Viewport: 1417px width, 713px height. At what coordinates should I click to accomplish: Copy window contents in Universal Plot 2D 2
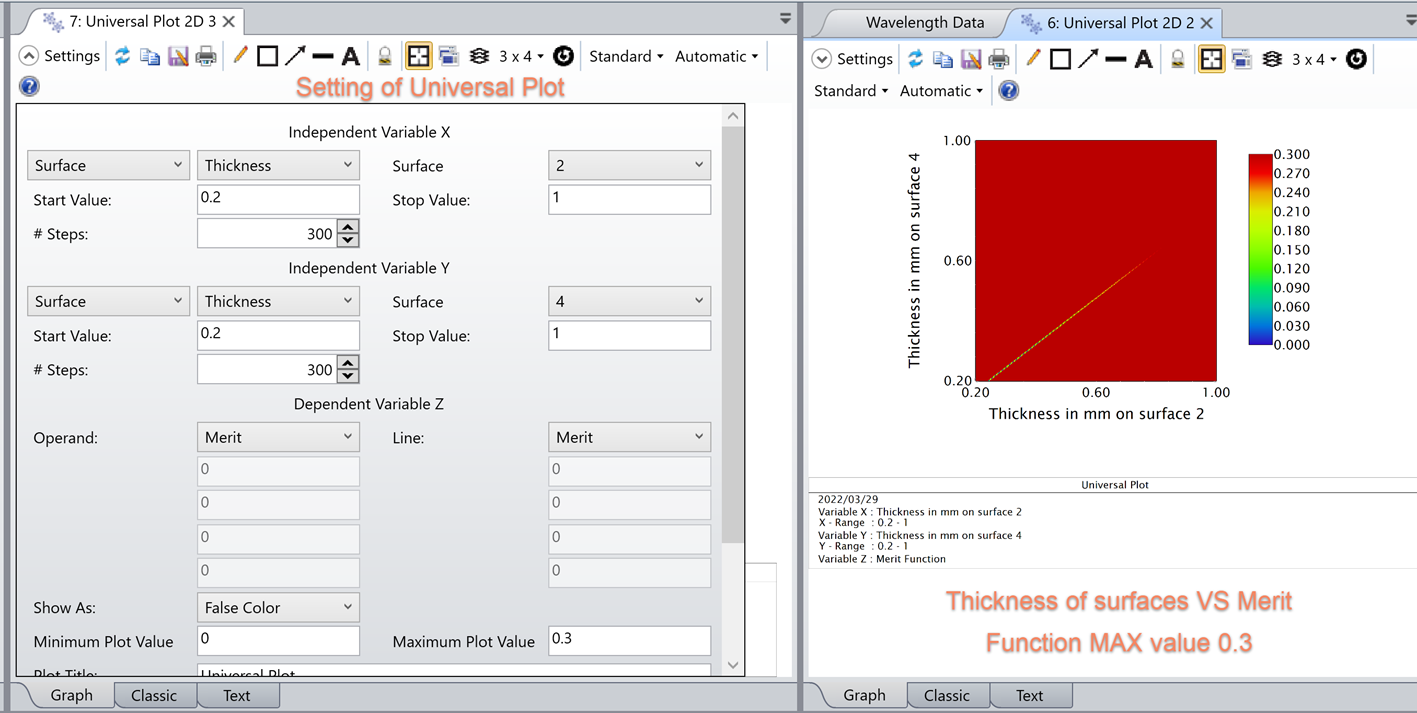point(943,59)
